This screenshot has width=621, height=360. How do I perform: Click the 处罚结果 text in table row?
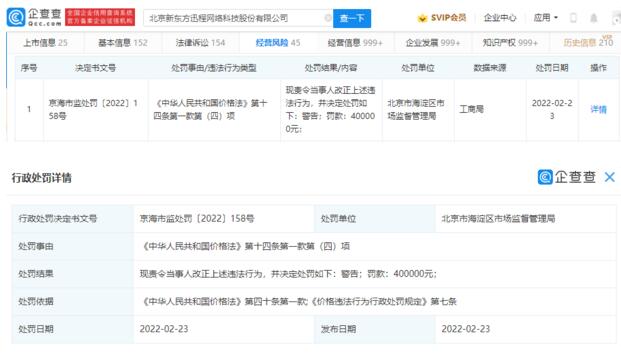pyautogui.click(x=330, y=110)
